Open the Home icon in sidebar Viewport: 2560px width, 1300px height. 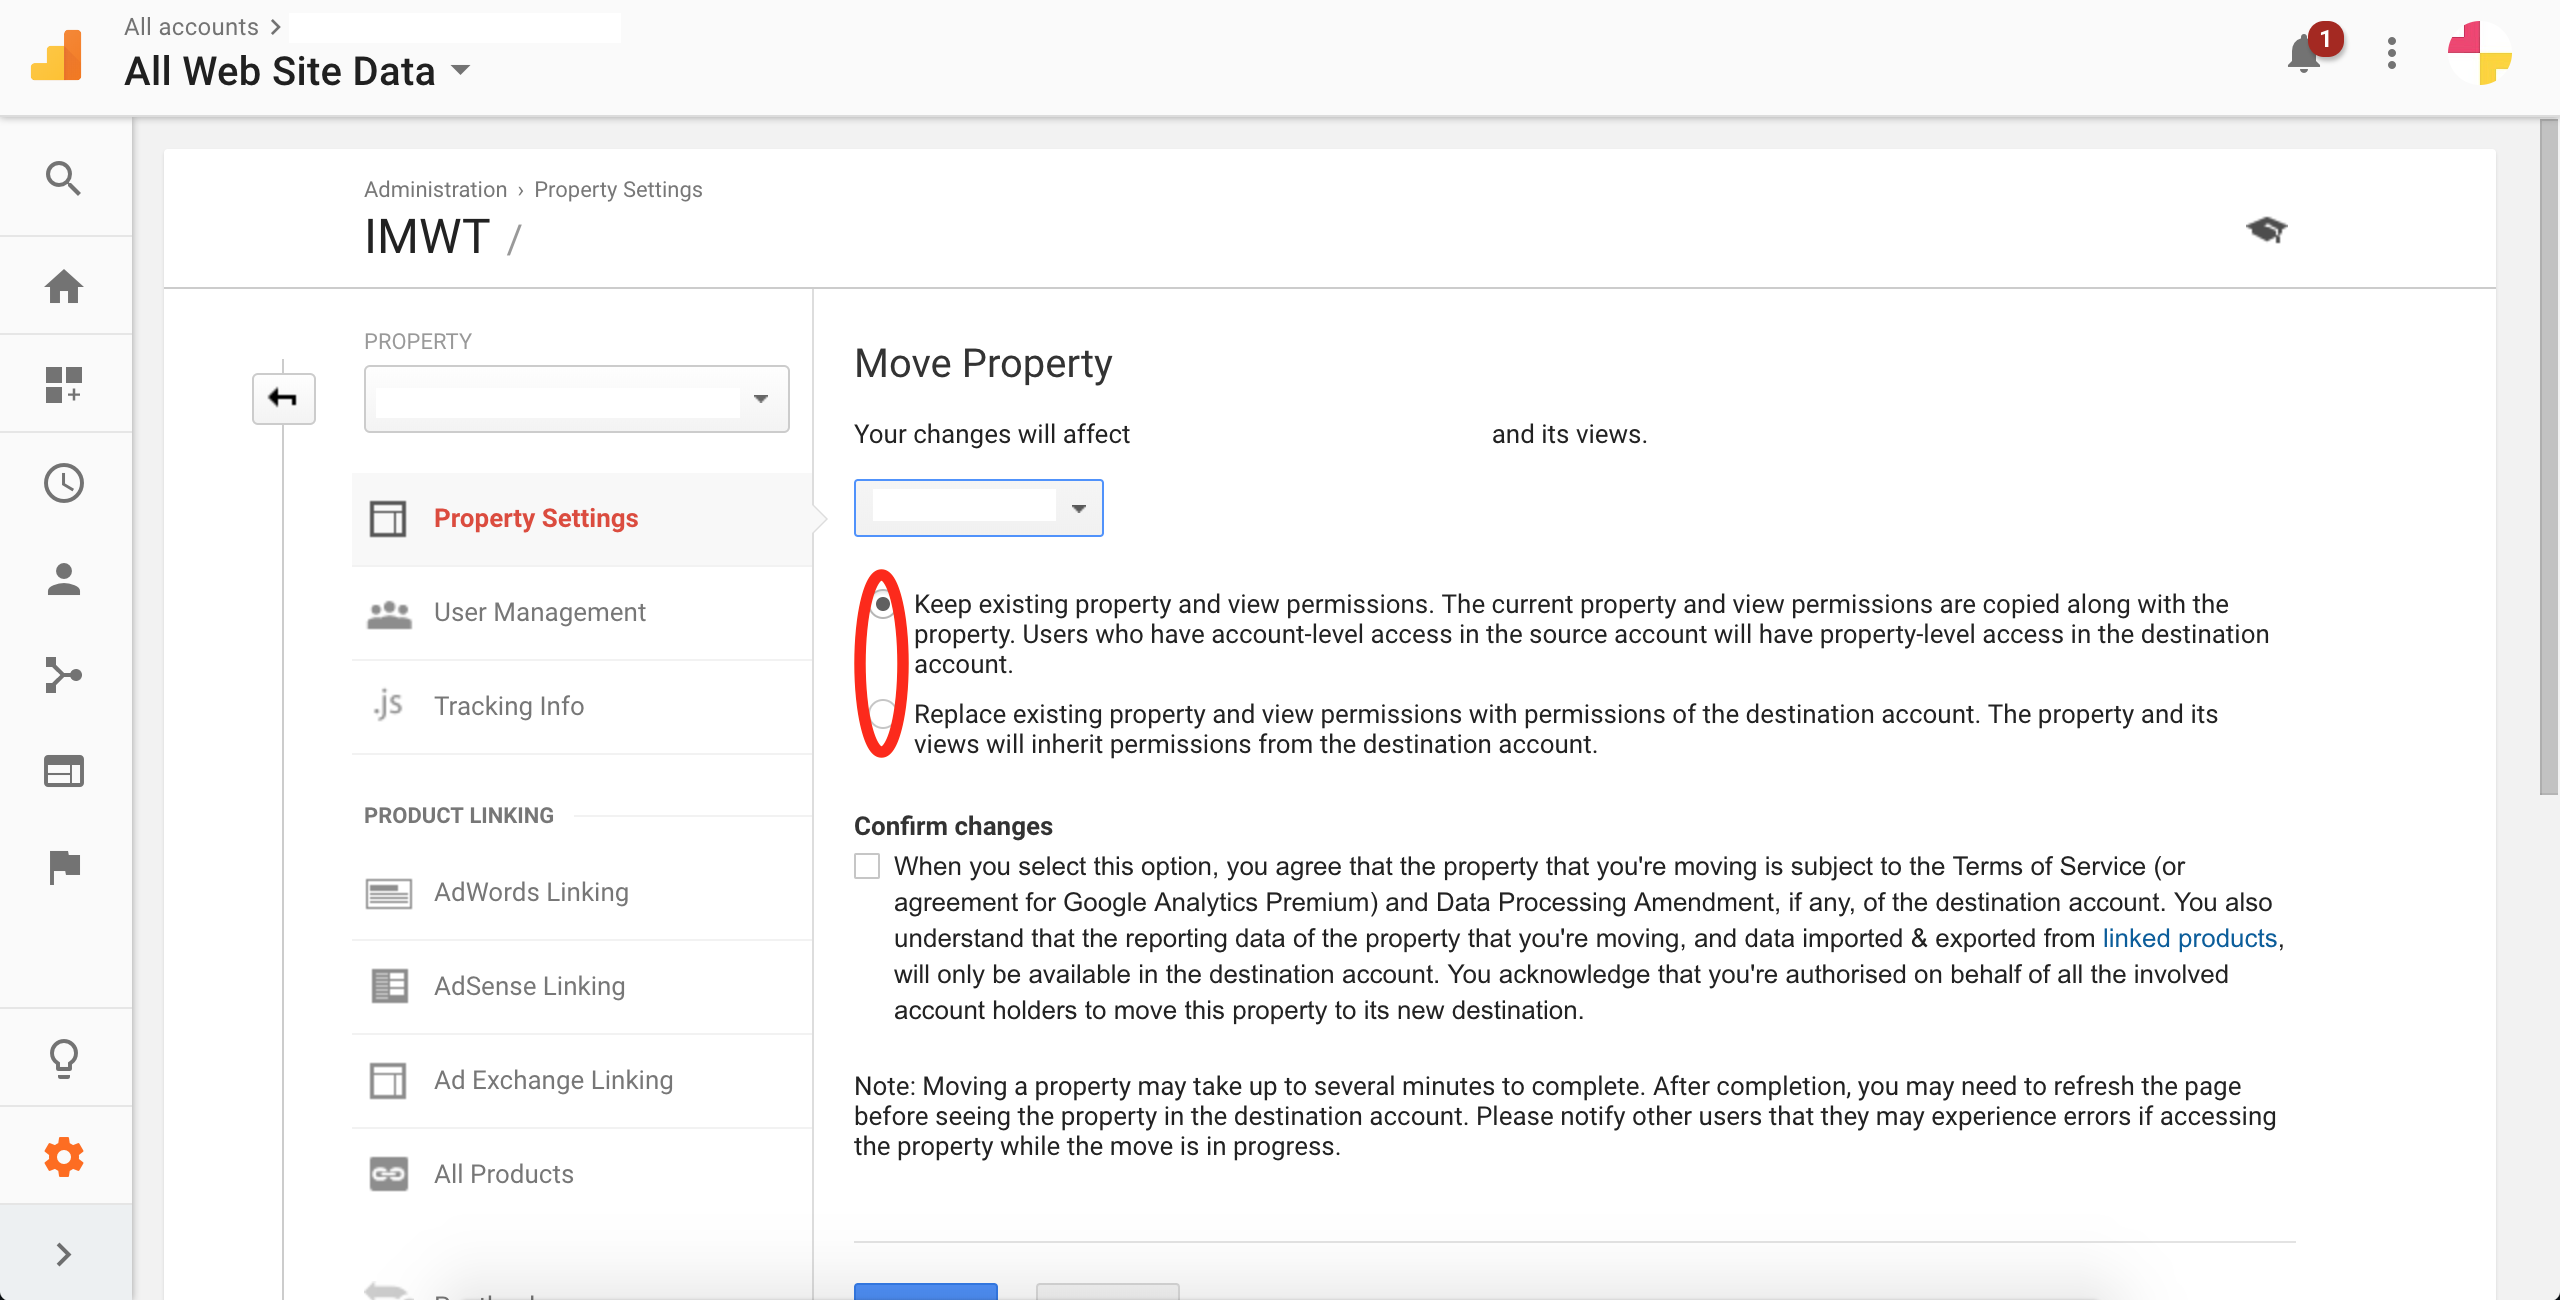[63, 287]
